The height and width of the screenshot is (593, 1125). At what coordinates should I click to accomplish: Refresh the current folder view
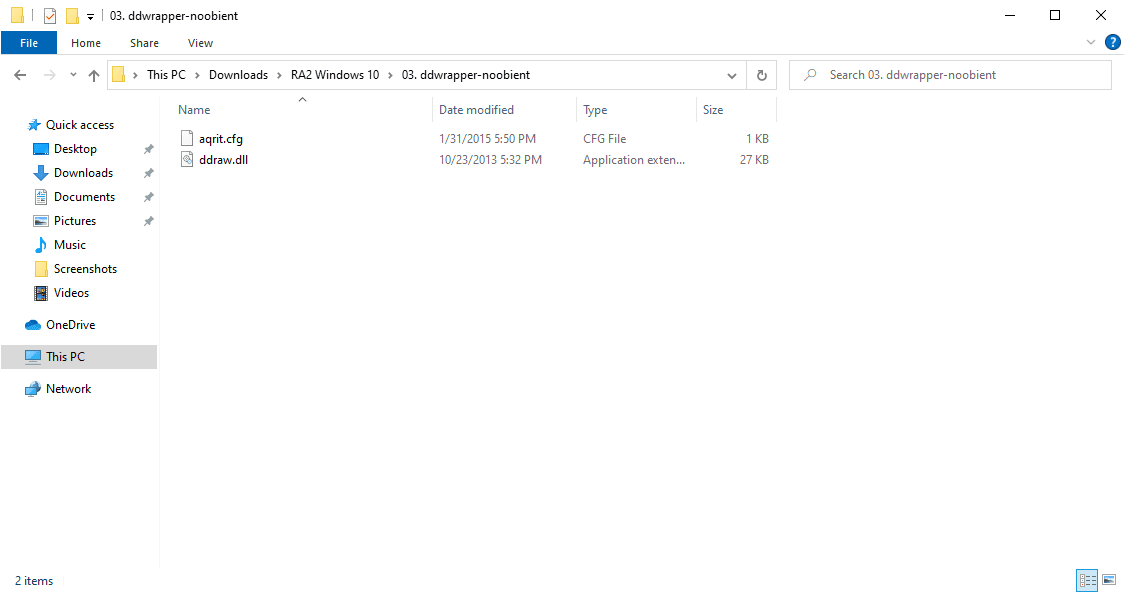762,75
